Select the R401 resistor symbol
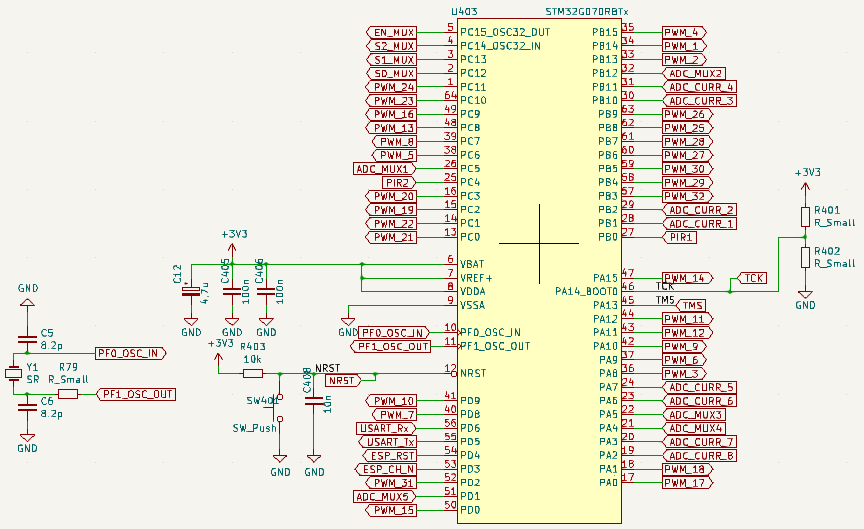 click(x=805, y=217)
